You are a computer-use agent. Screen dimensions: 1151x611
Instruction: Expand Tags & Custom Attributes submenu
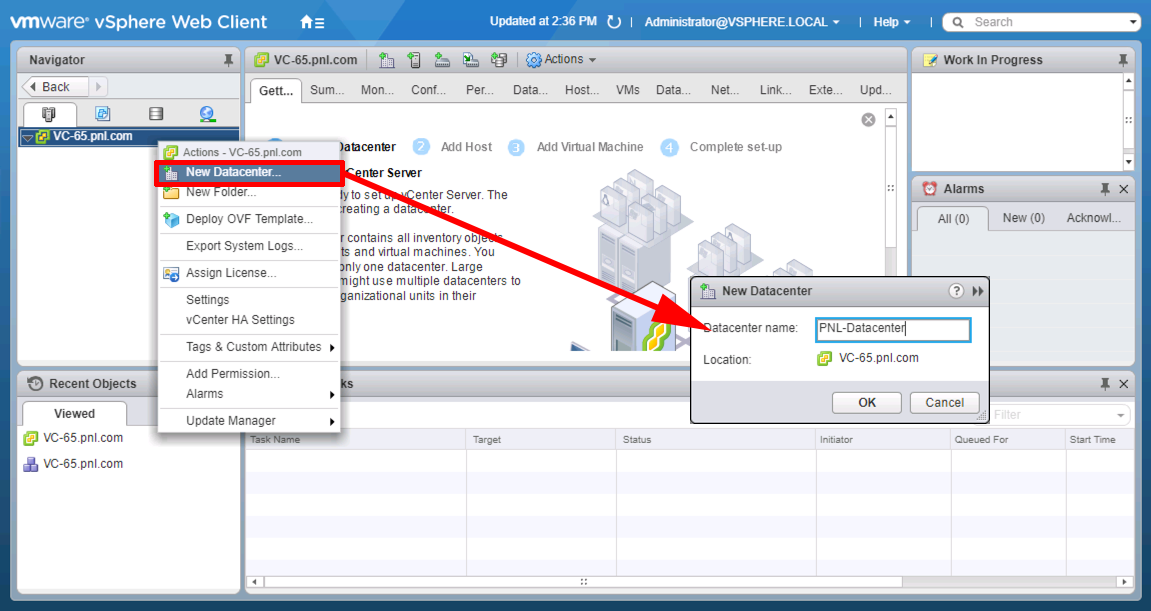332,347
